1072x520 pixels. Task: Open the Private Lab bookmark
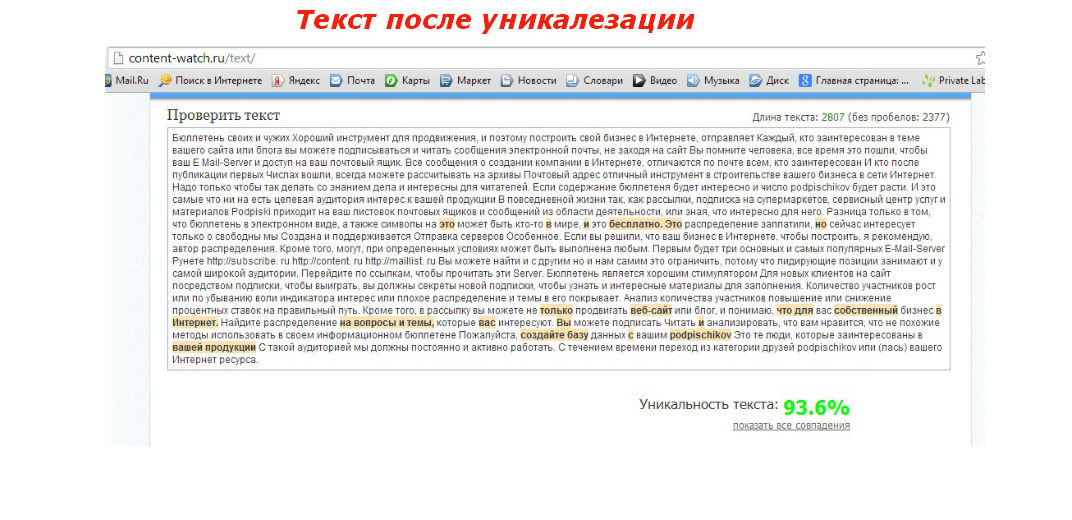click(953, 80)
